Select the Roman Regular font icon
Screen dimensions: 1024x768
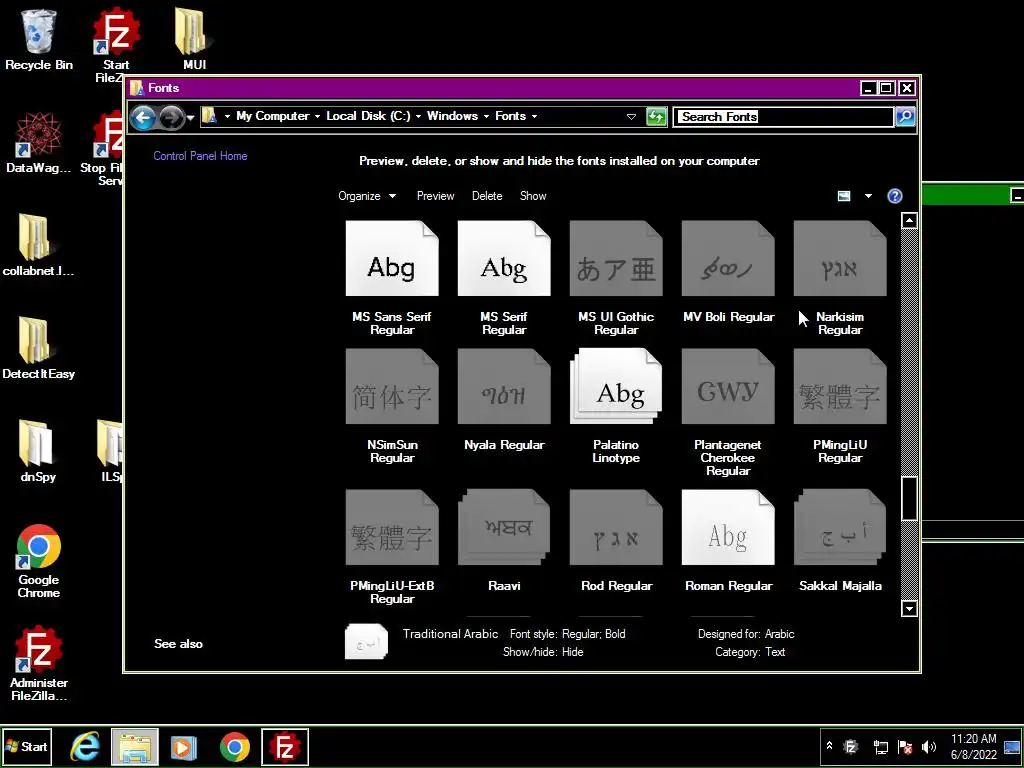pyautogui.click(x=728, y=528)
